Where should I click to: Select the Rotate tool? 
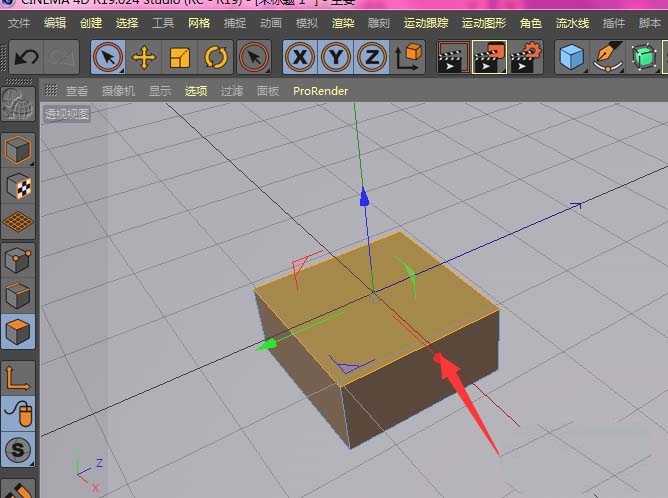click(215, 57)
